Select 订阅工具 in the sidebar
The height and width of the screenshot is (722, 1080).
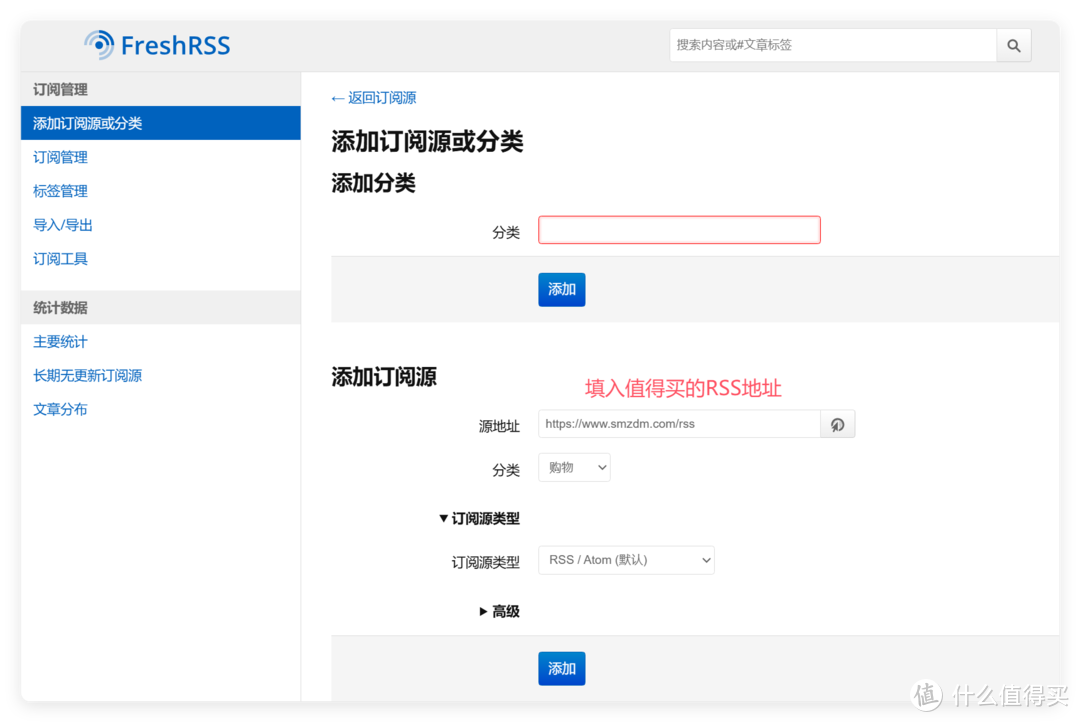[60, 258]
